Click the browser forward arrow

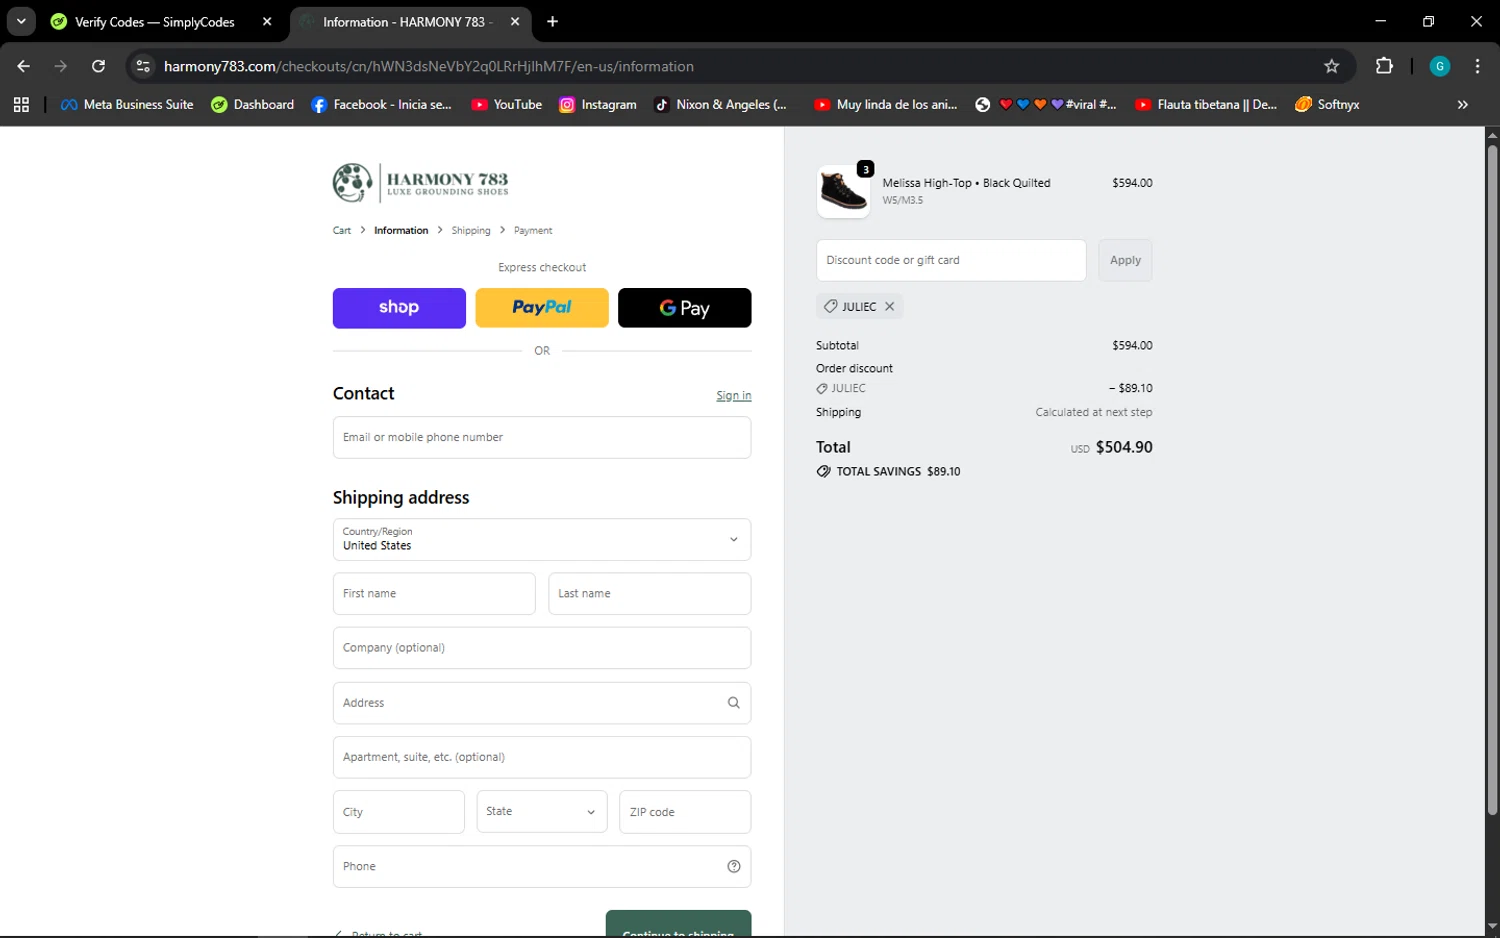click(x=61, y=66)
